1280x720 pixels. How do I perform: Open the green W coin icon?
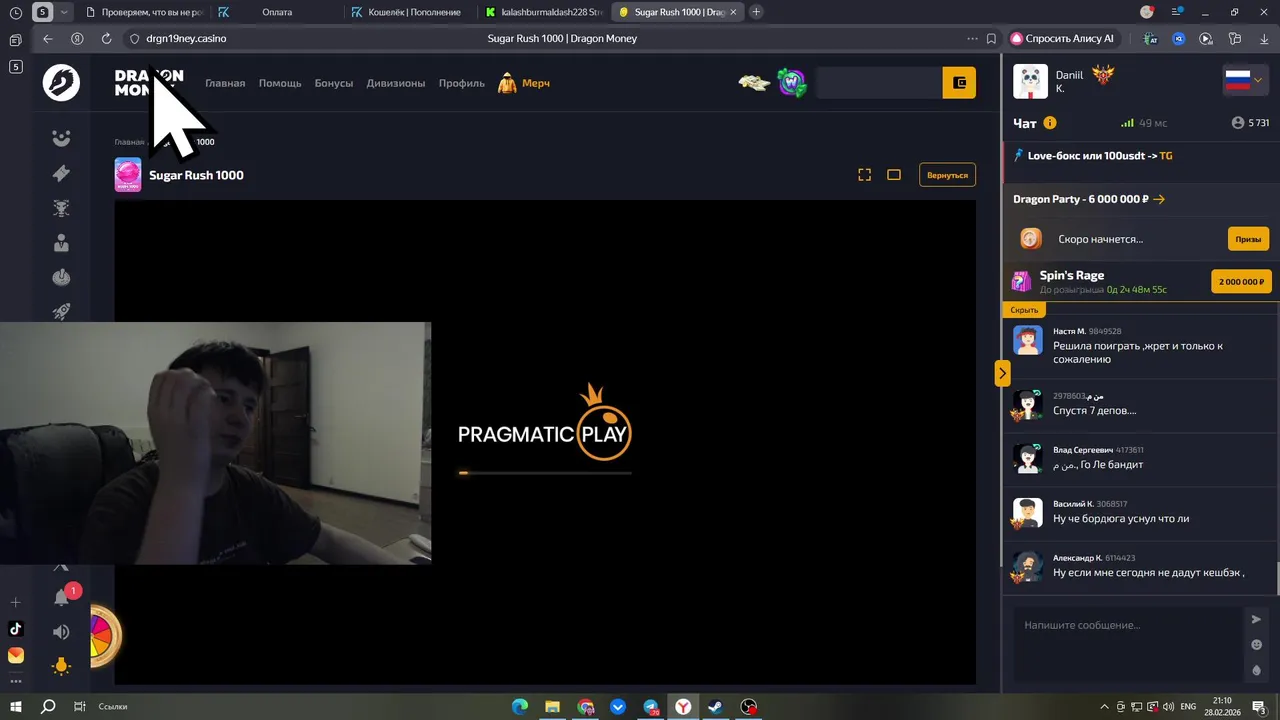pyautogui.click(x=792, y=83)
